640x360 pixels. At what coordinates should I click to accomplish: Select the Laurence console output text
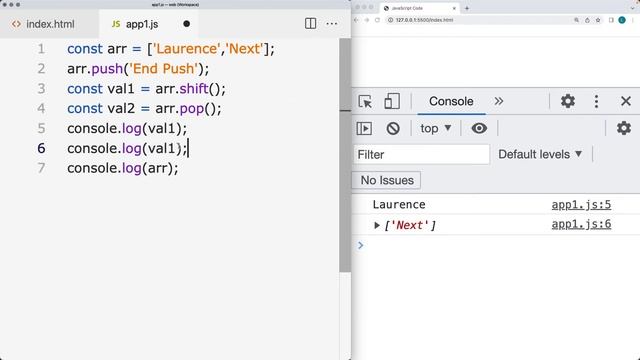399,204
